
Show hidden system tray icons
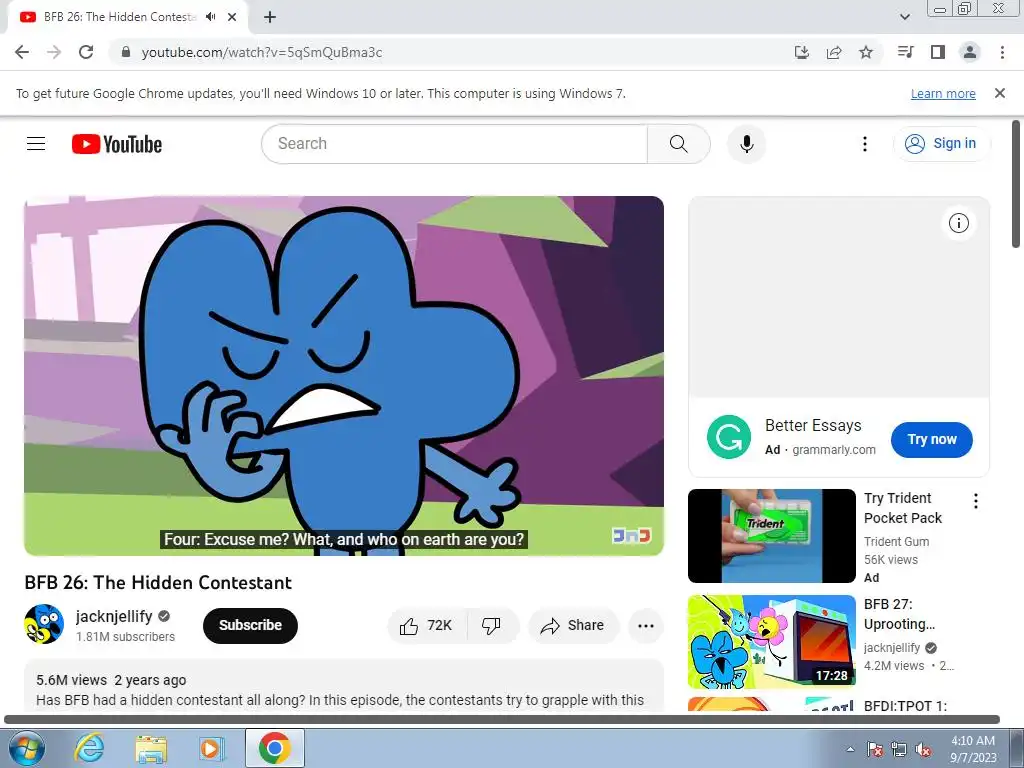pos(850,749)
